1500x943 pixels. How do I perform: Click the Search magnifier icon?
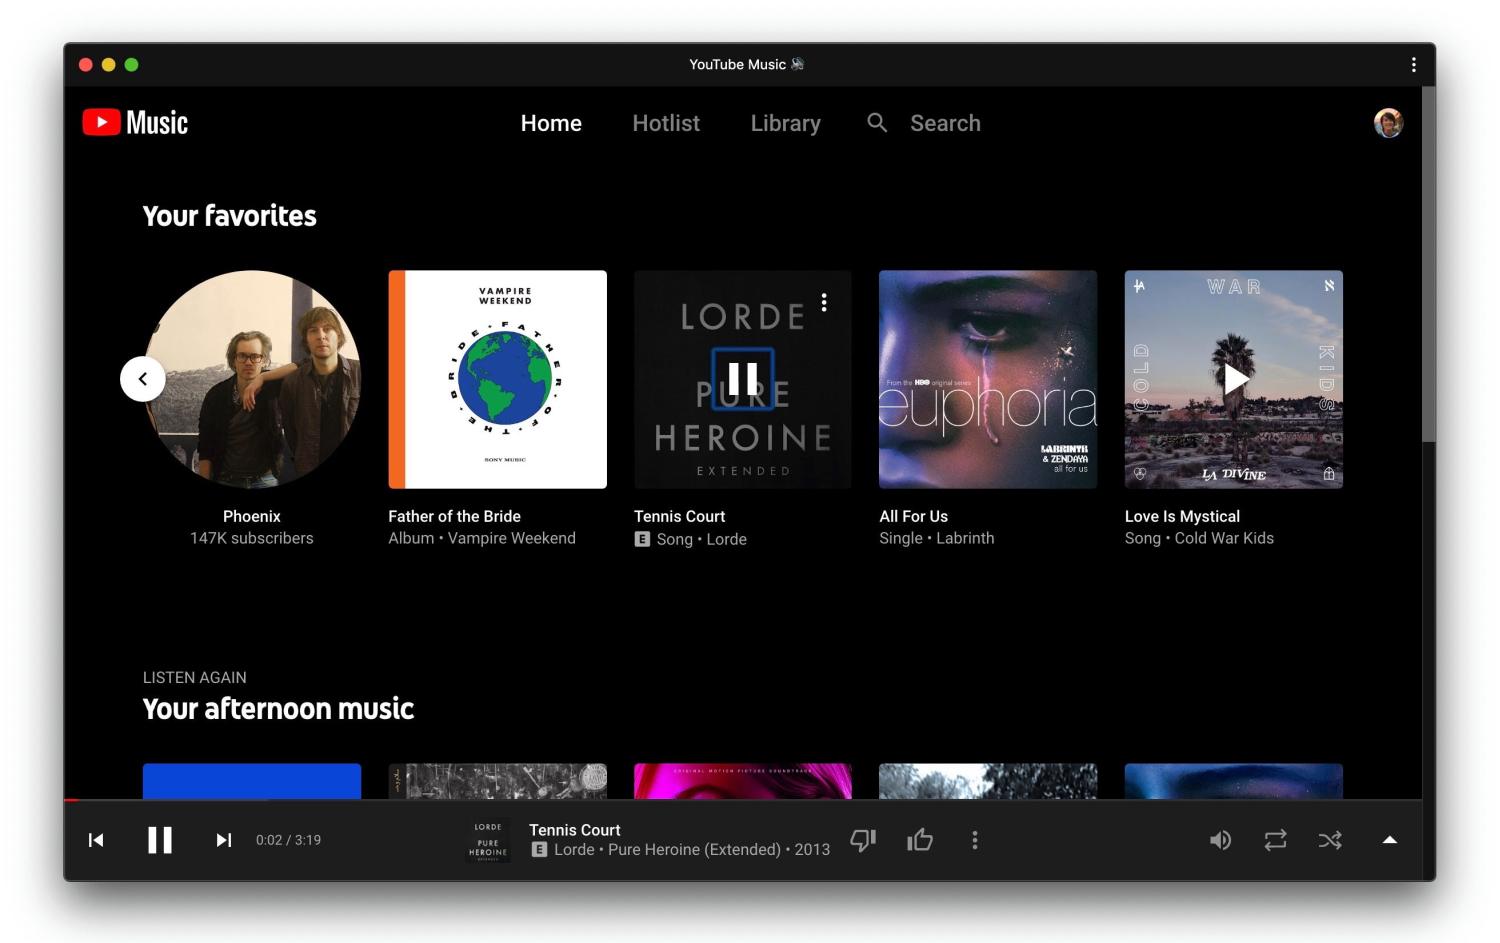pyautogui.click(x=877, y=123)
